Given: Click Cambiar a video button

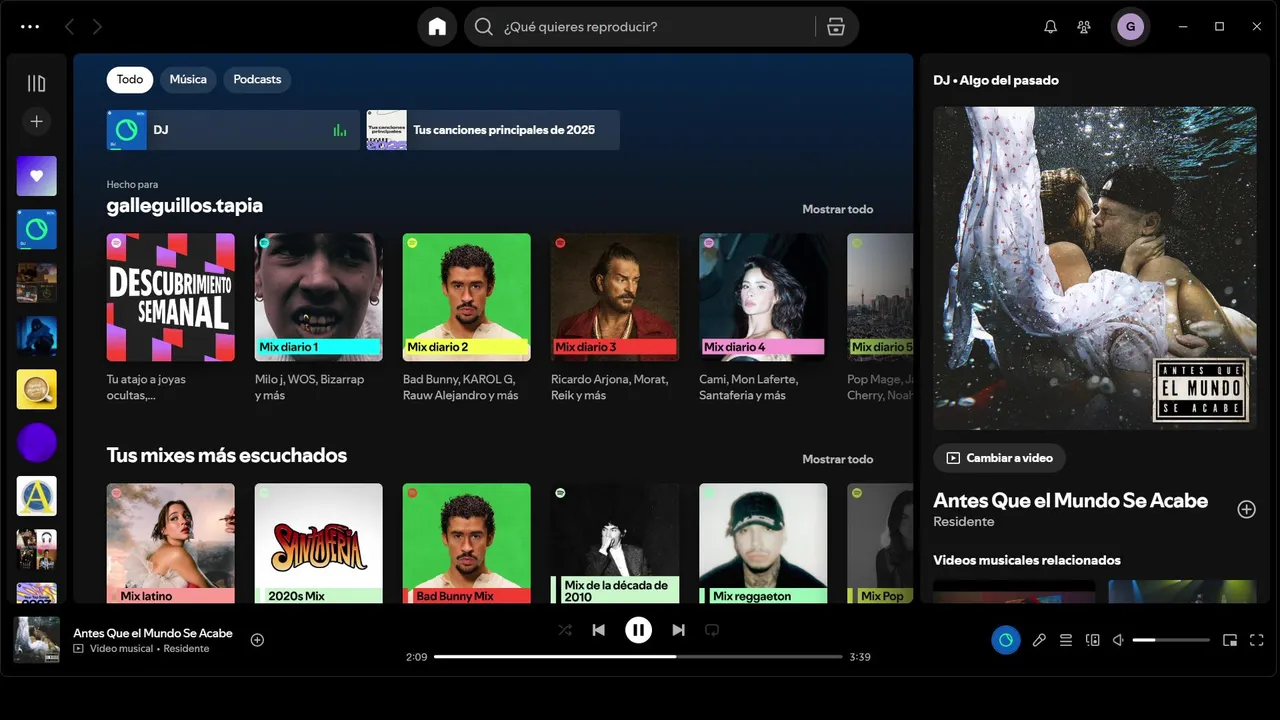Looking at the screenshot, I should click(x=999, y=458).
